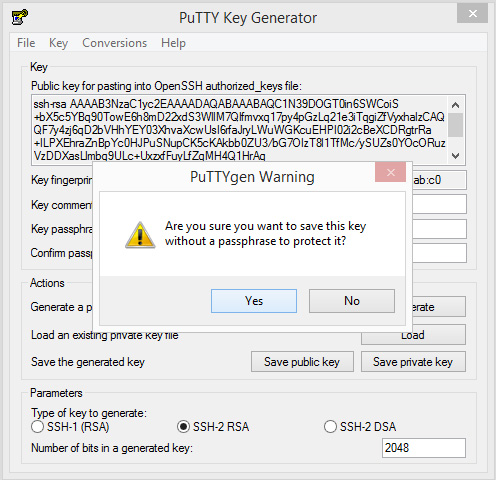Open the File menu
496x480 pixels.
tap(26, 43)
